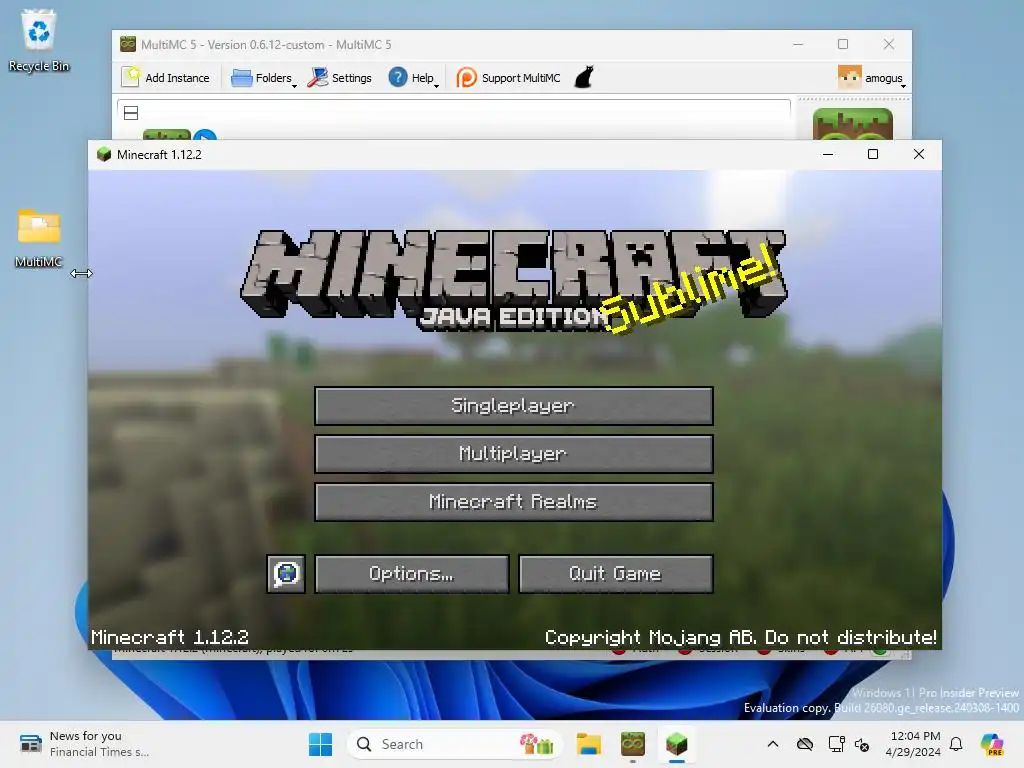
Task: Select the MultiMC desktop folder
Action: pos(39,238)
